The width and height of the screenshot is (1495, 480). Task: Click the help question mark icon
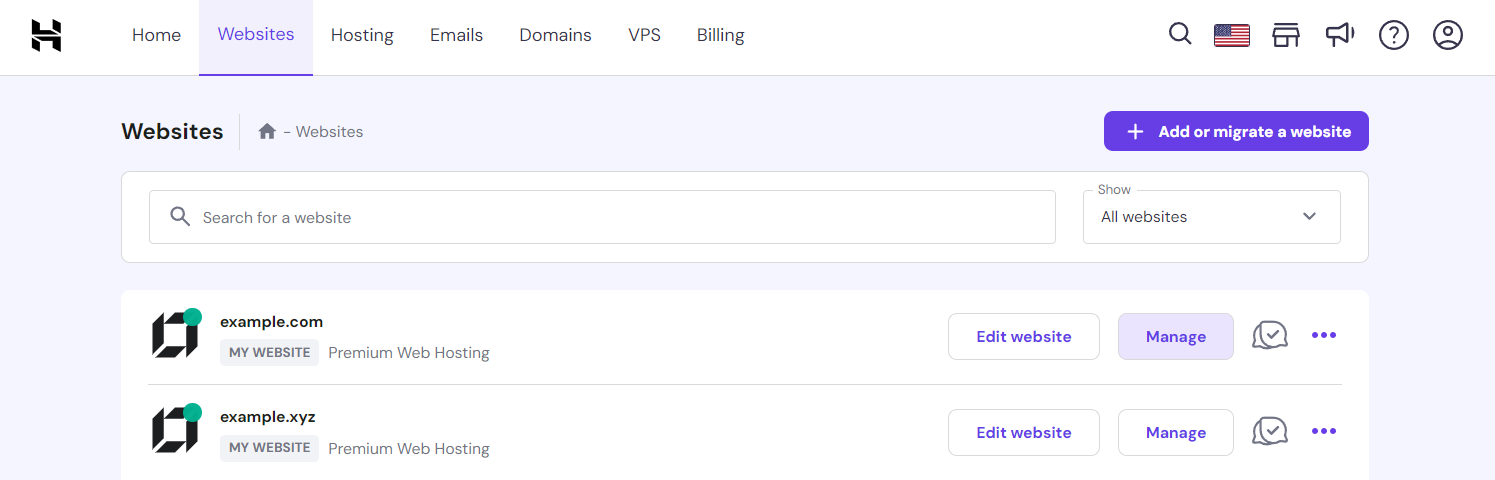[1394, 36]
